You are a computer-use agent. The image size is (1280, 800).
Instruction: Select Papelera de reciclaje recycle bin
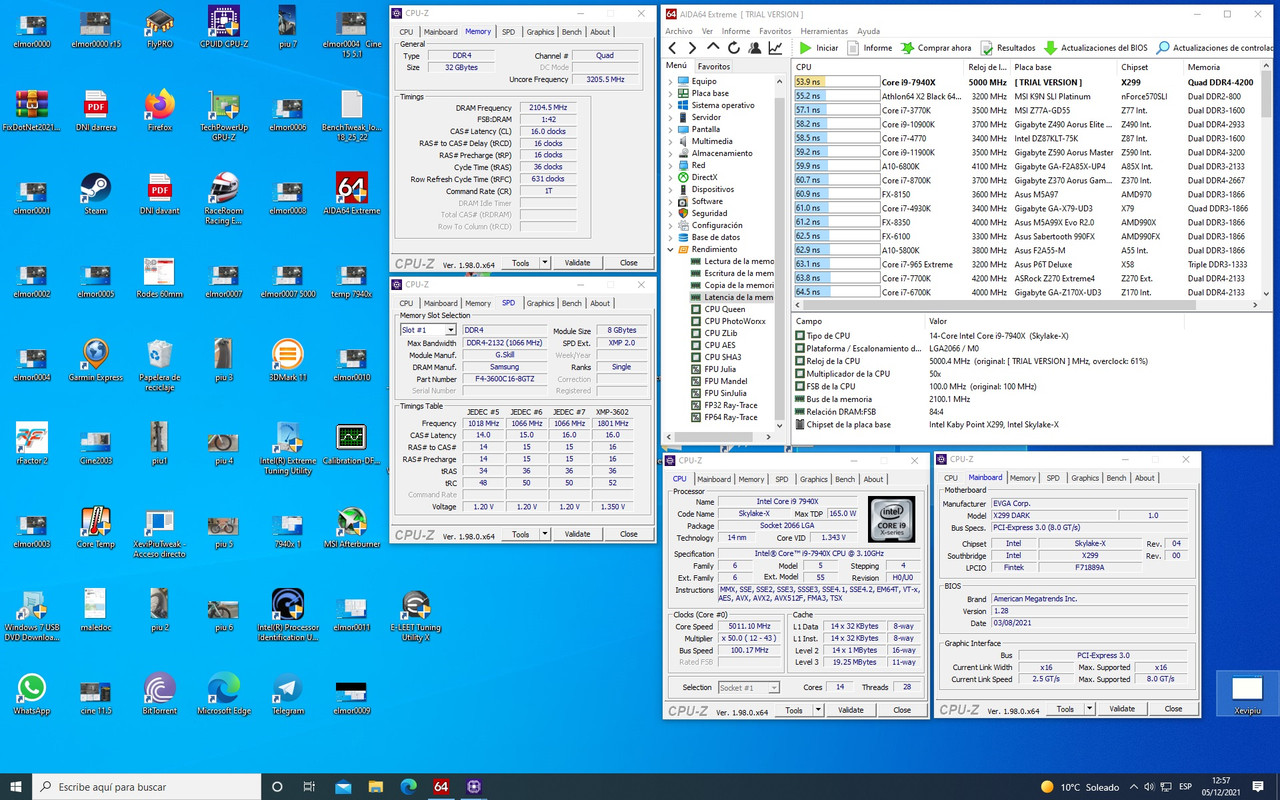(159, 365)
